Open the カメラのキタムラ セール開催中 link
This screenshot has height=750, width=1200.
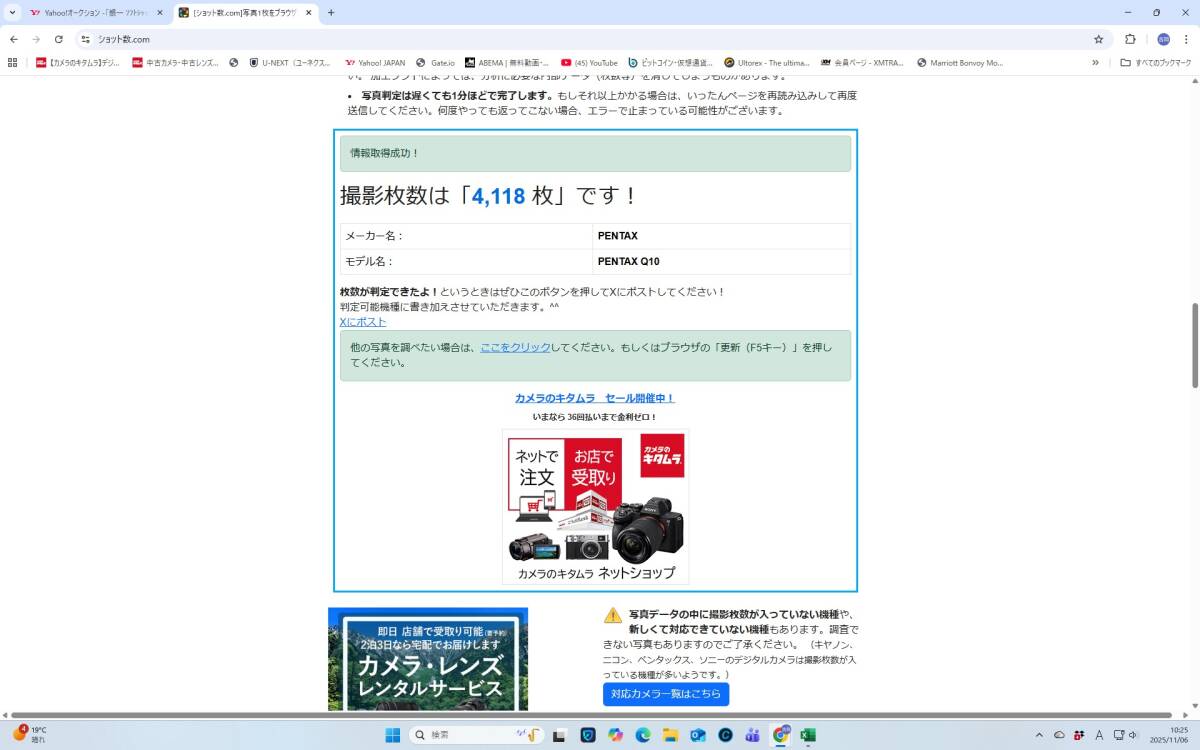click(595, 398)
